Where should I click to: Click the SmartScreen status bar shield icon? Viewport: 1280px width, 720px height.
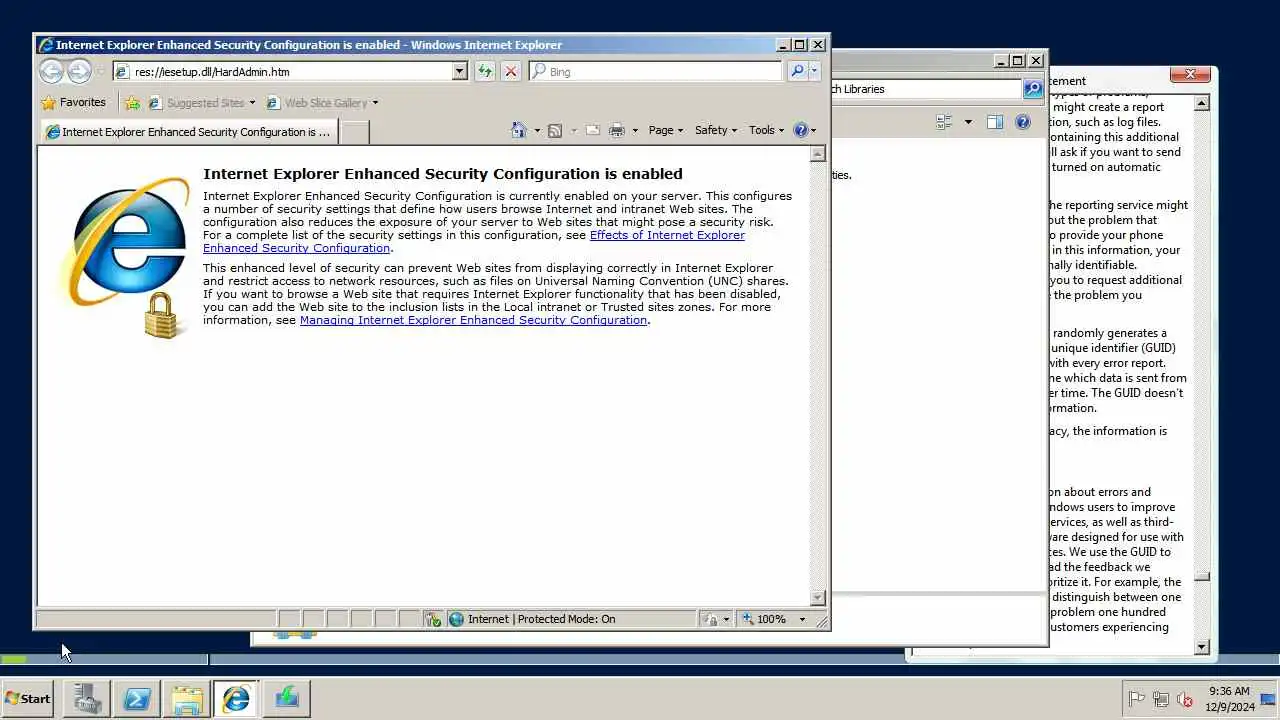click(433, 619)
